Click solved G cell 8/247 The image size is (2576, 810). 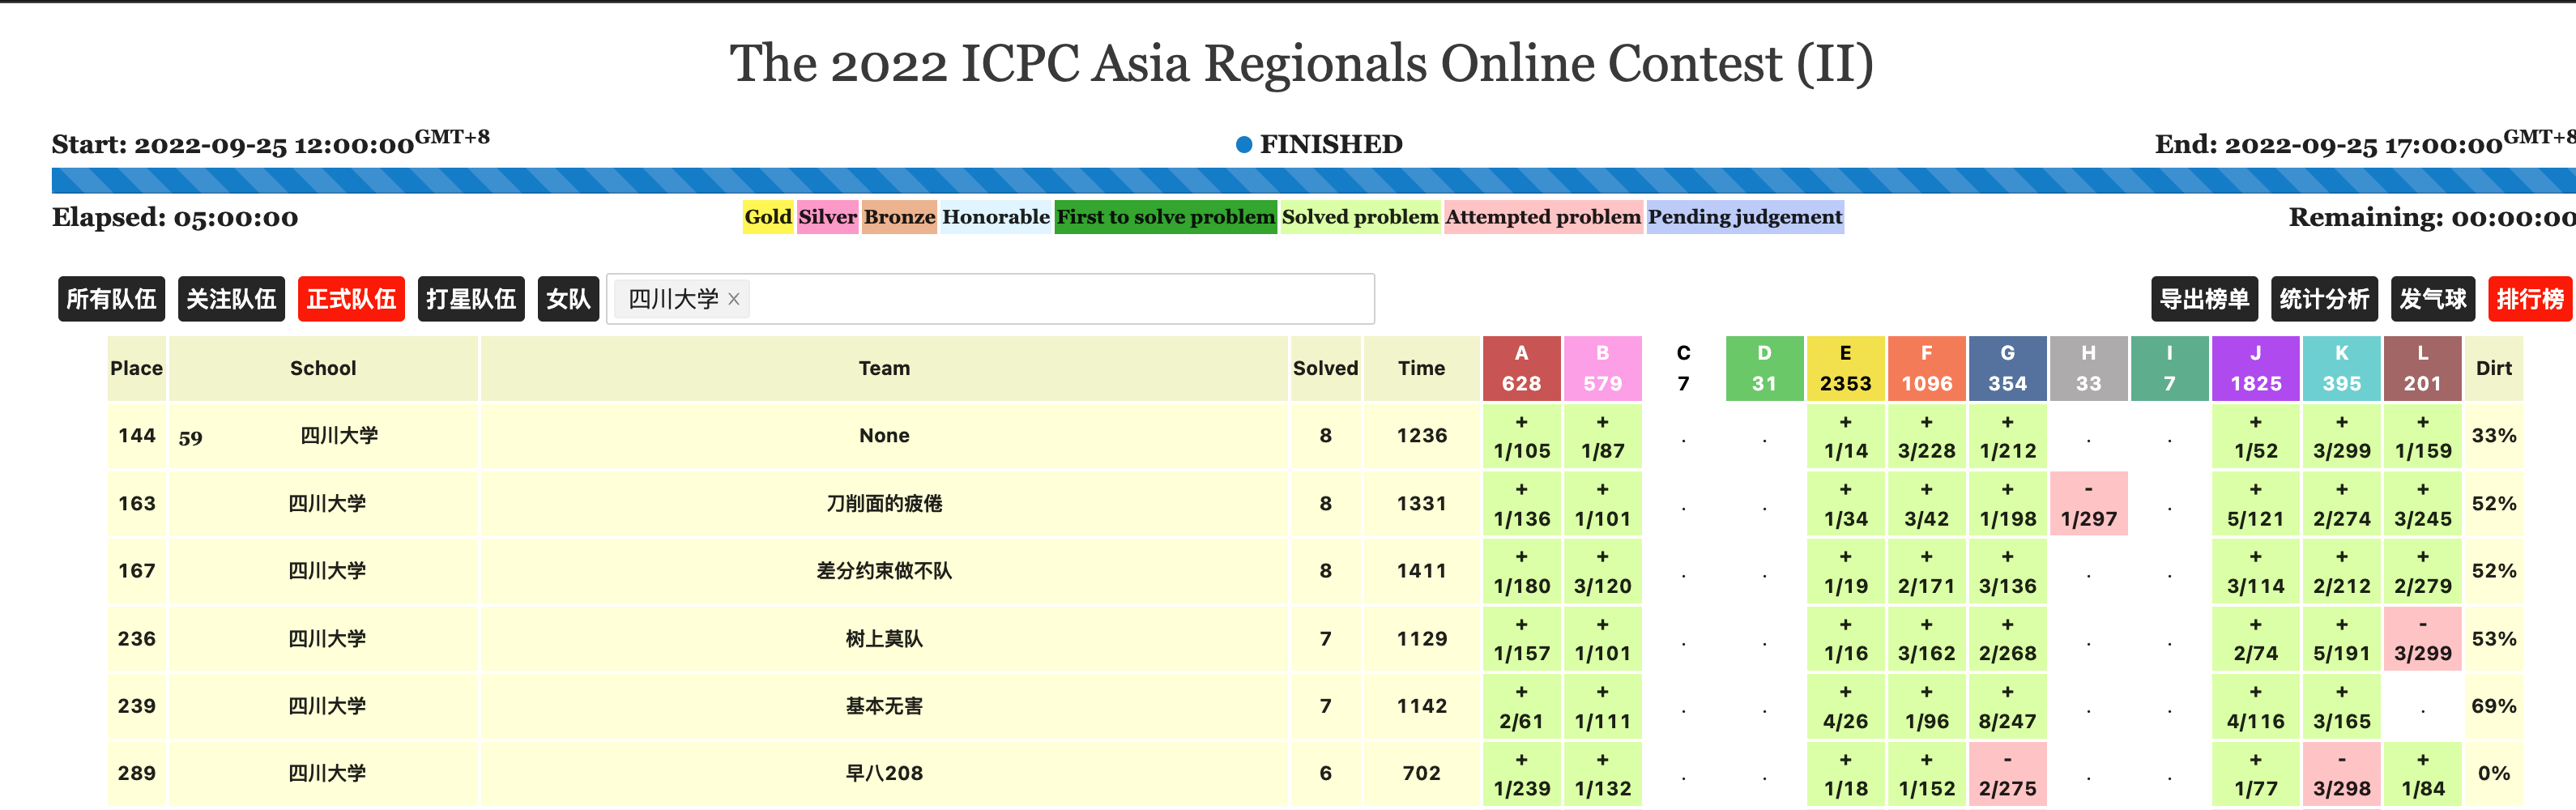tap(2007, 706)
